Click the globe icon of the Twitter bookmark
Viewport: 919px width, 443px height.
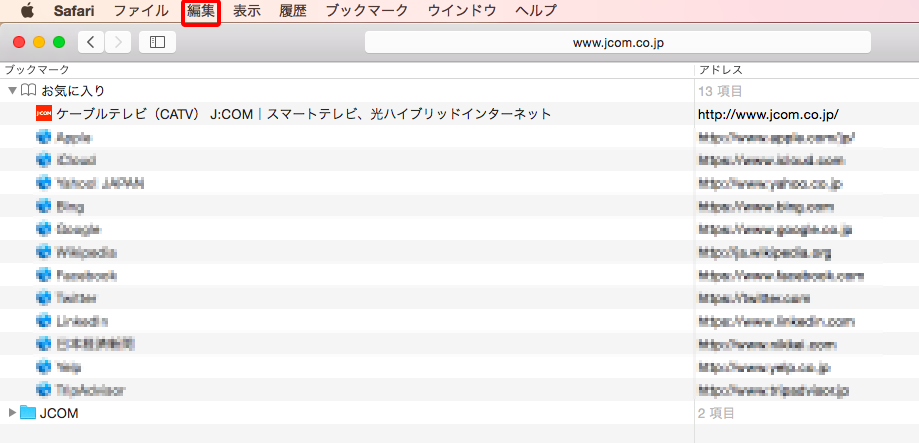pos(44,298)
